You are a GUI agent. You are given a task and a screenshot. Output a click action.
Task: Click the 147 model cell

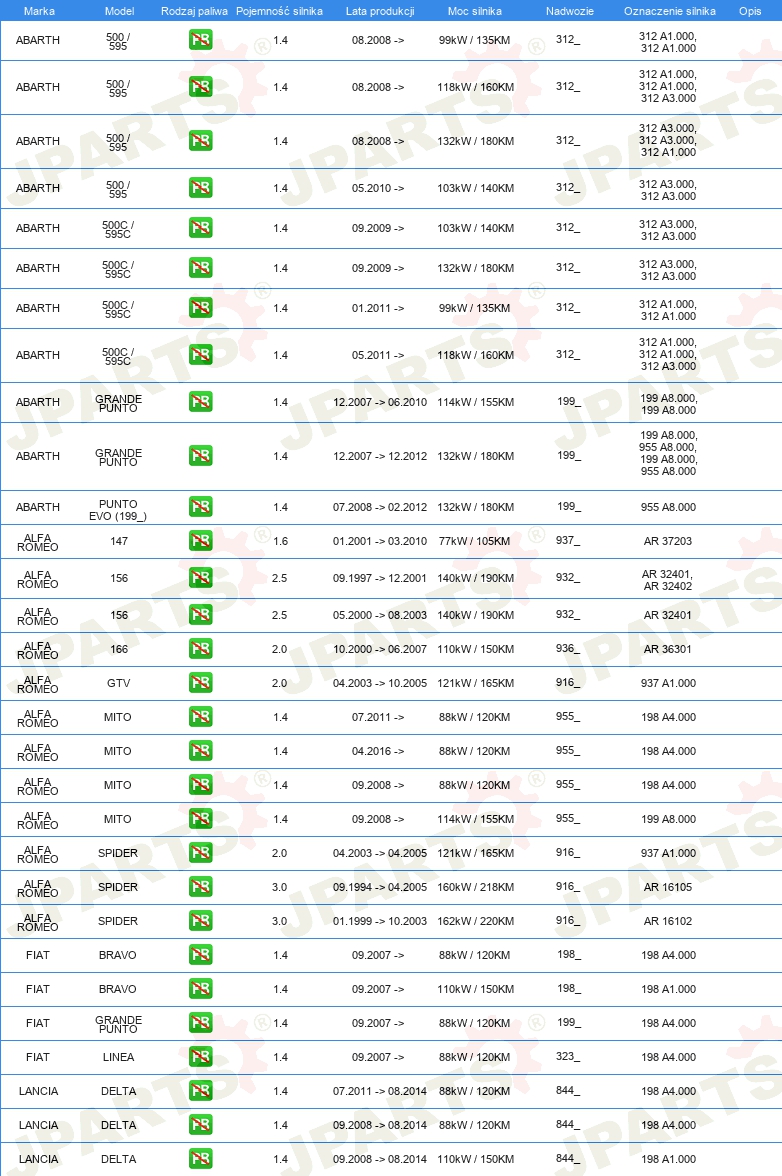coord(119,541)
